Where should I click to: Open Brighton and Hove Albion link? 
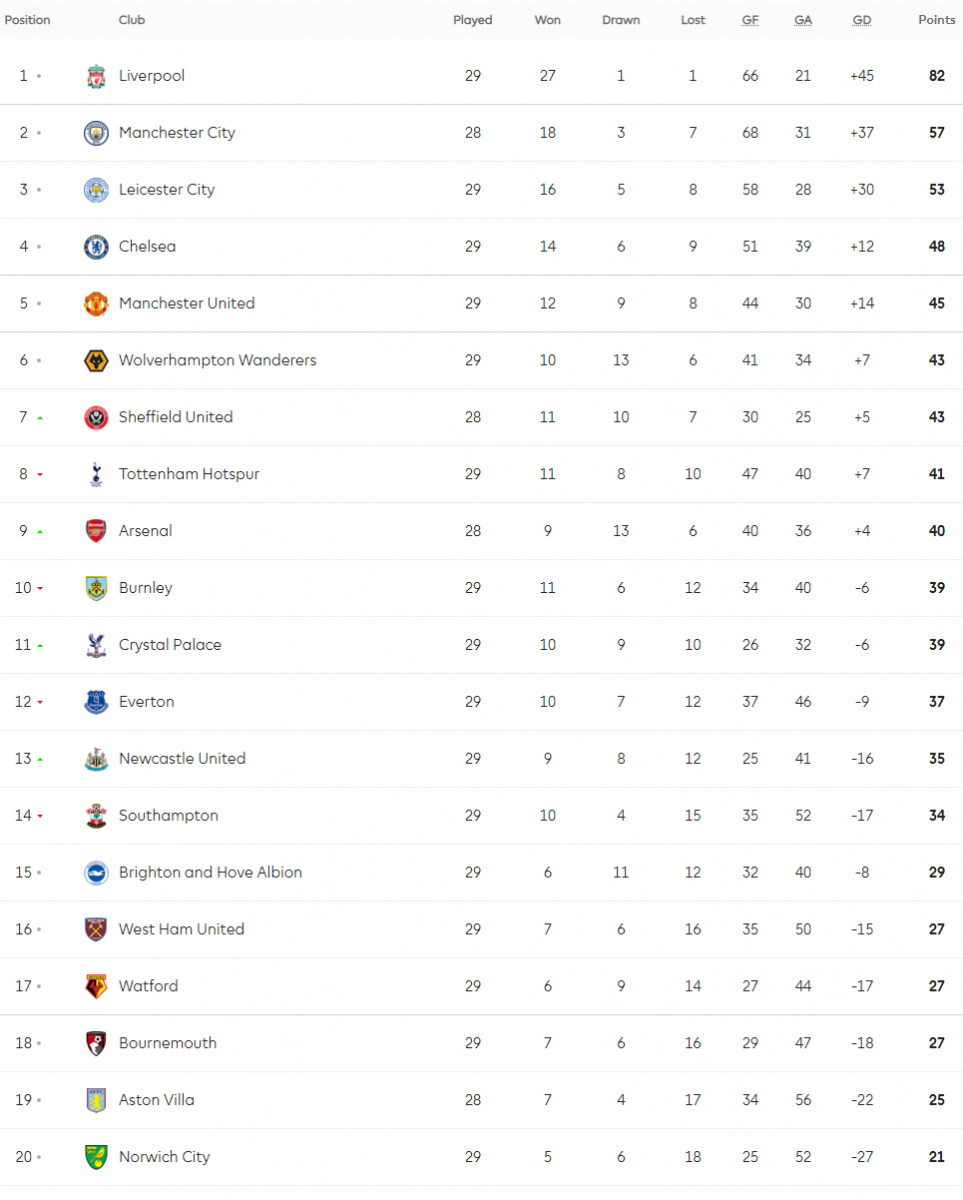[210, 873]
